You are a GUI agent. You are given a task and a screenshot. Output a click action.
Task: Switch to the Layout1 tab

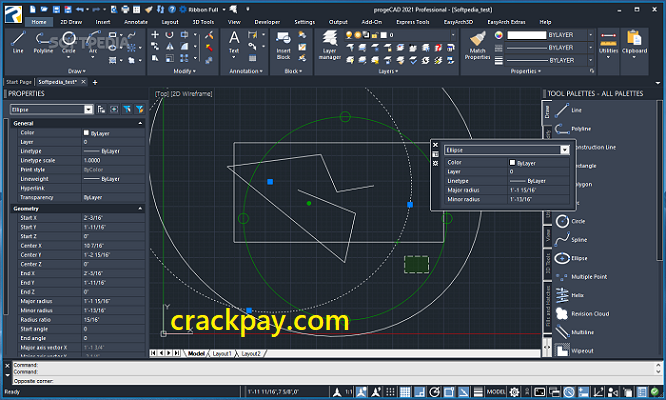click(x=222, y=353)
